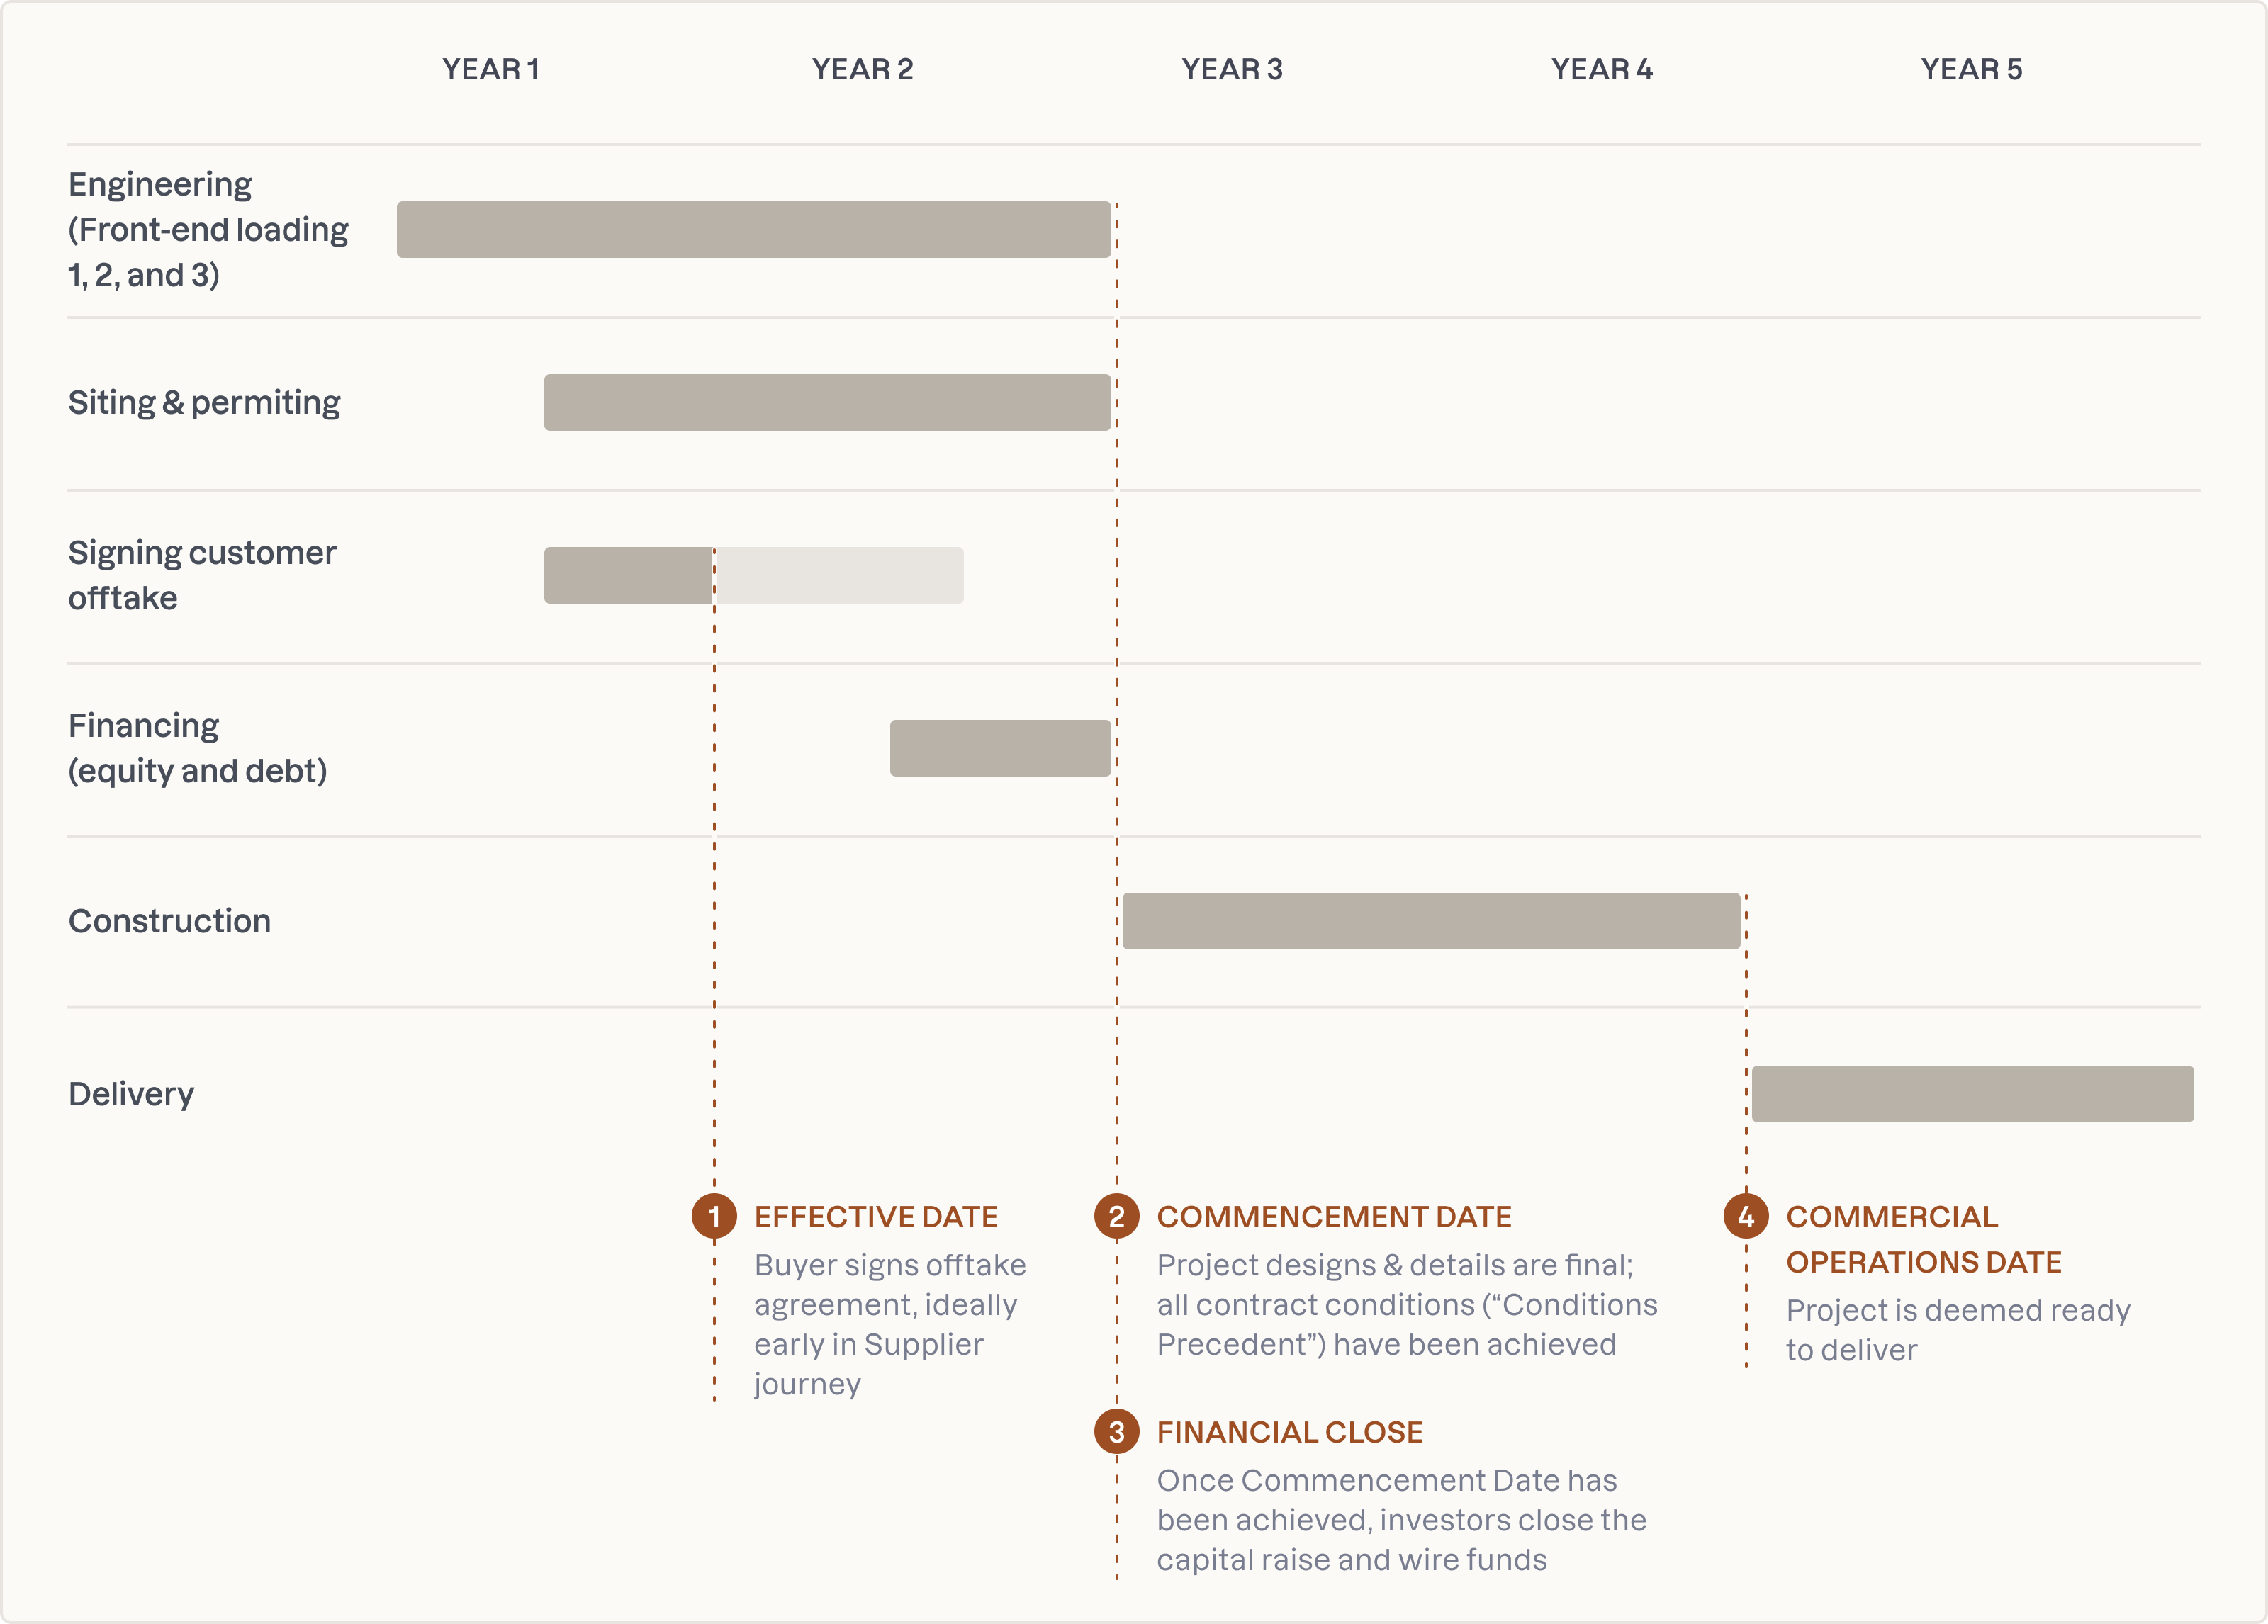The height and width of the screenshot is (1624, 2268).
Task: Click the Construction row label
Action: (169, 921)
